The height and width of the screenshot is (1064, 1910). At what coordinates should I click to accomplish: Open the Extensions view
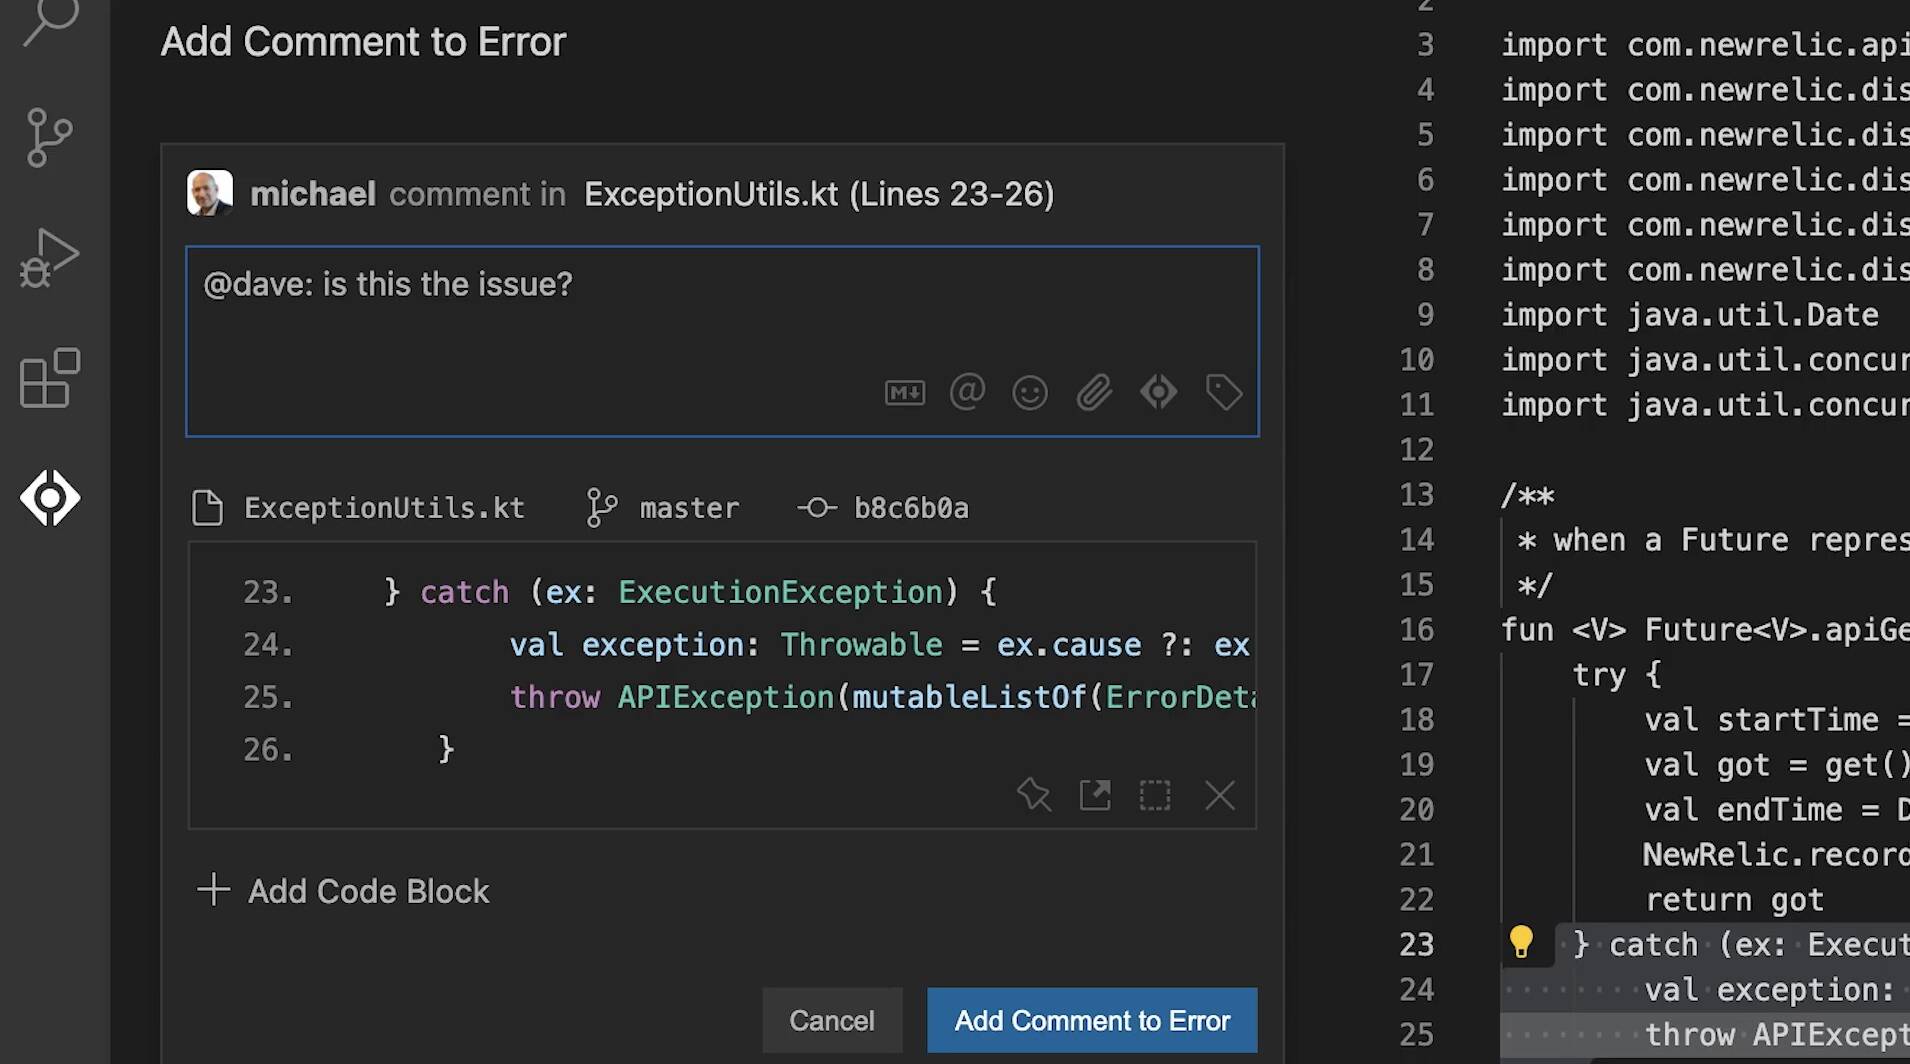50,378
